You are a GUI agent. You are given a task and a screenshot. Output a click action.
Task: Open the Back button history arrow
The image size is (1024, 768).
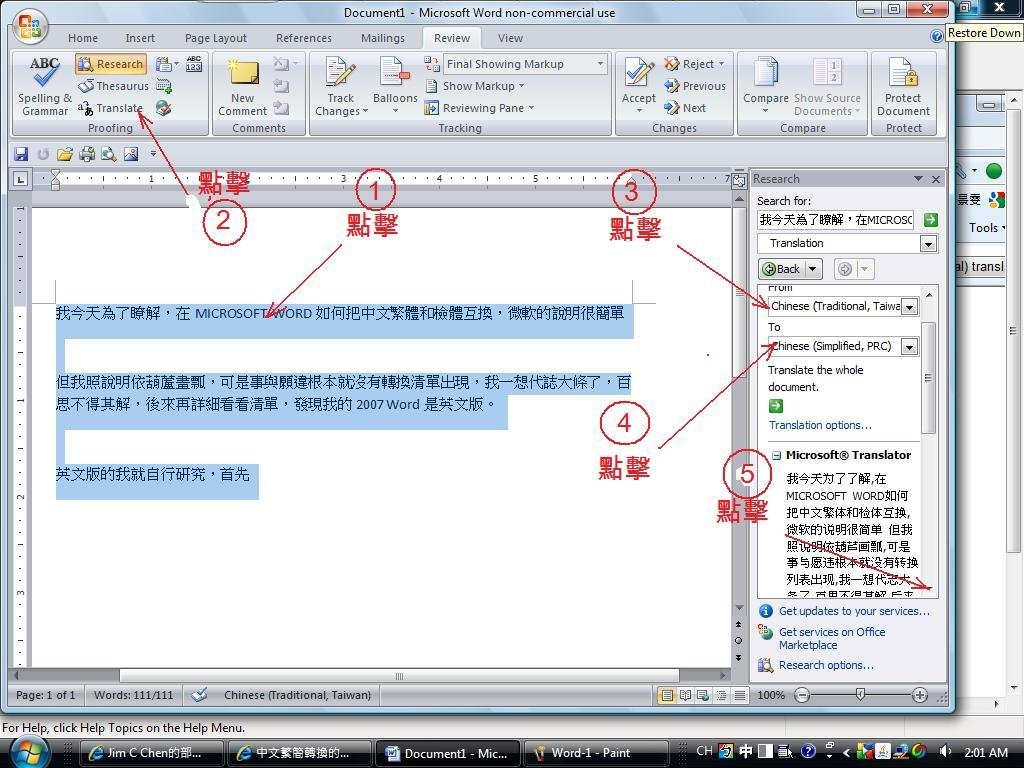coord(812,268)
